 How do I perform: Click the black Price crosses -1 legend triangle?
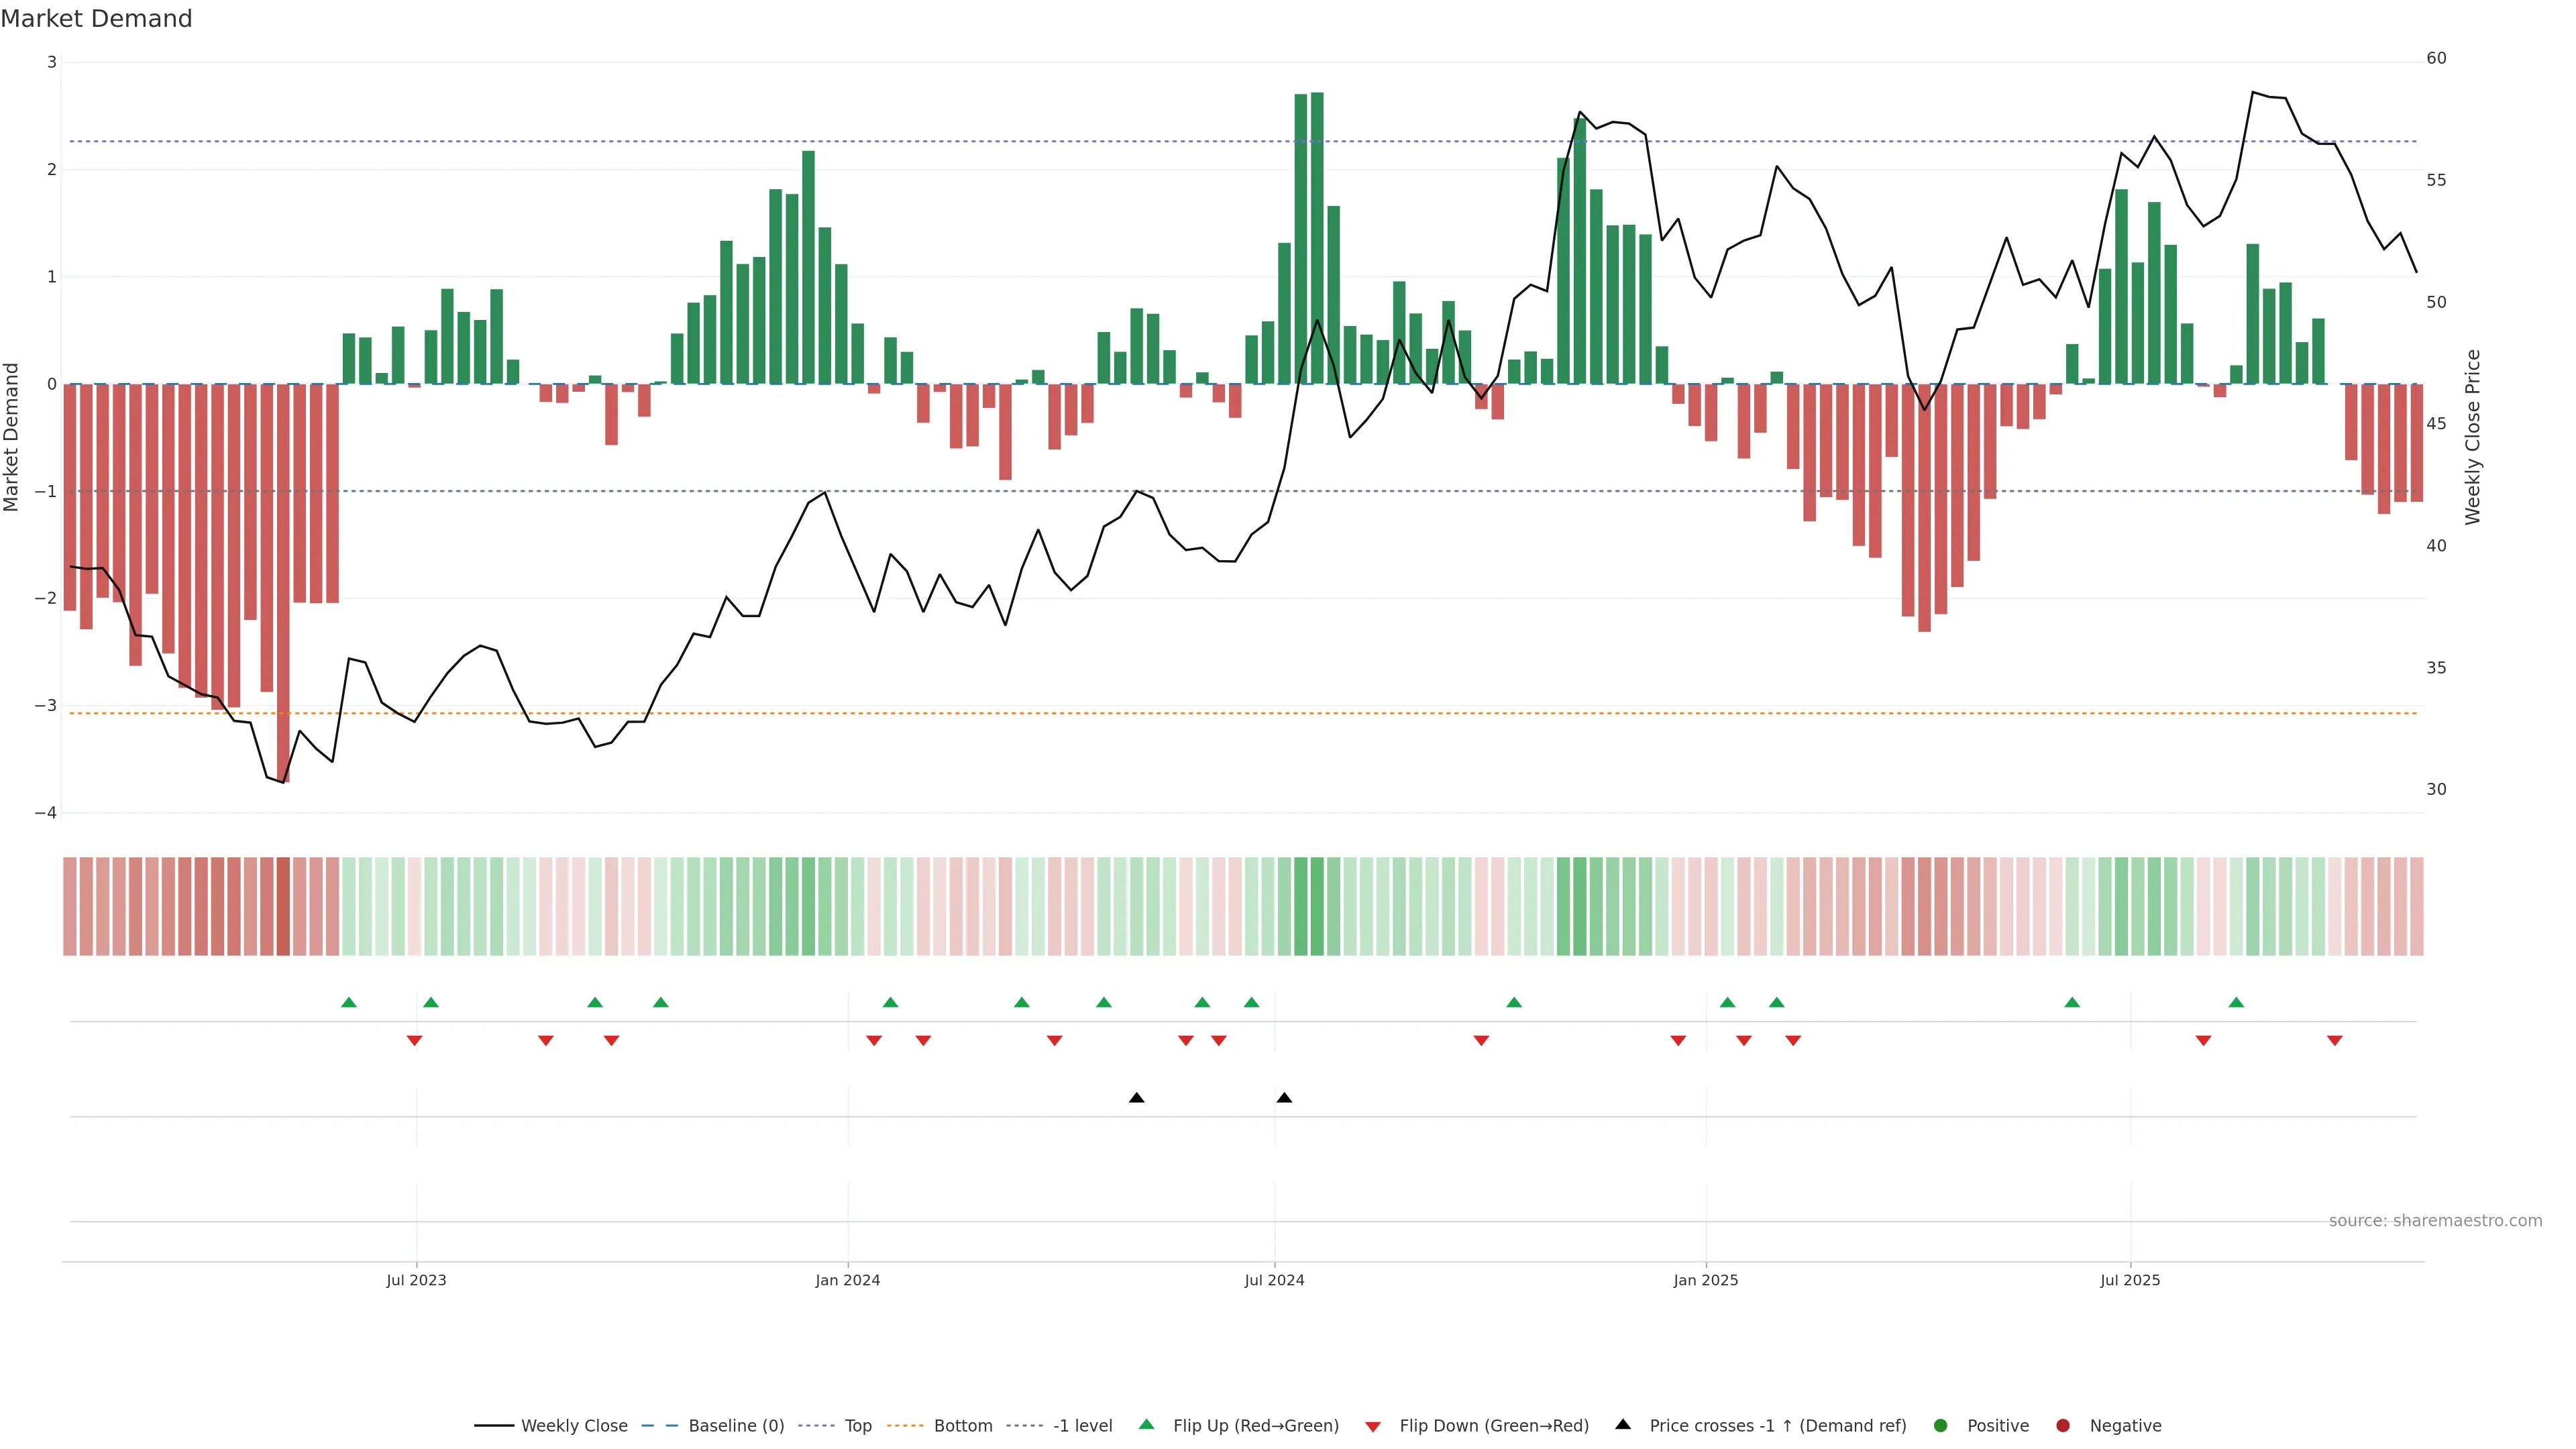point(1623,1425)
